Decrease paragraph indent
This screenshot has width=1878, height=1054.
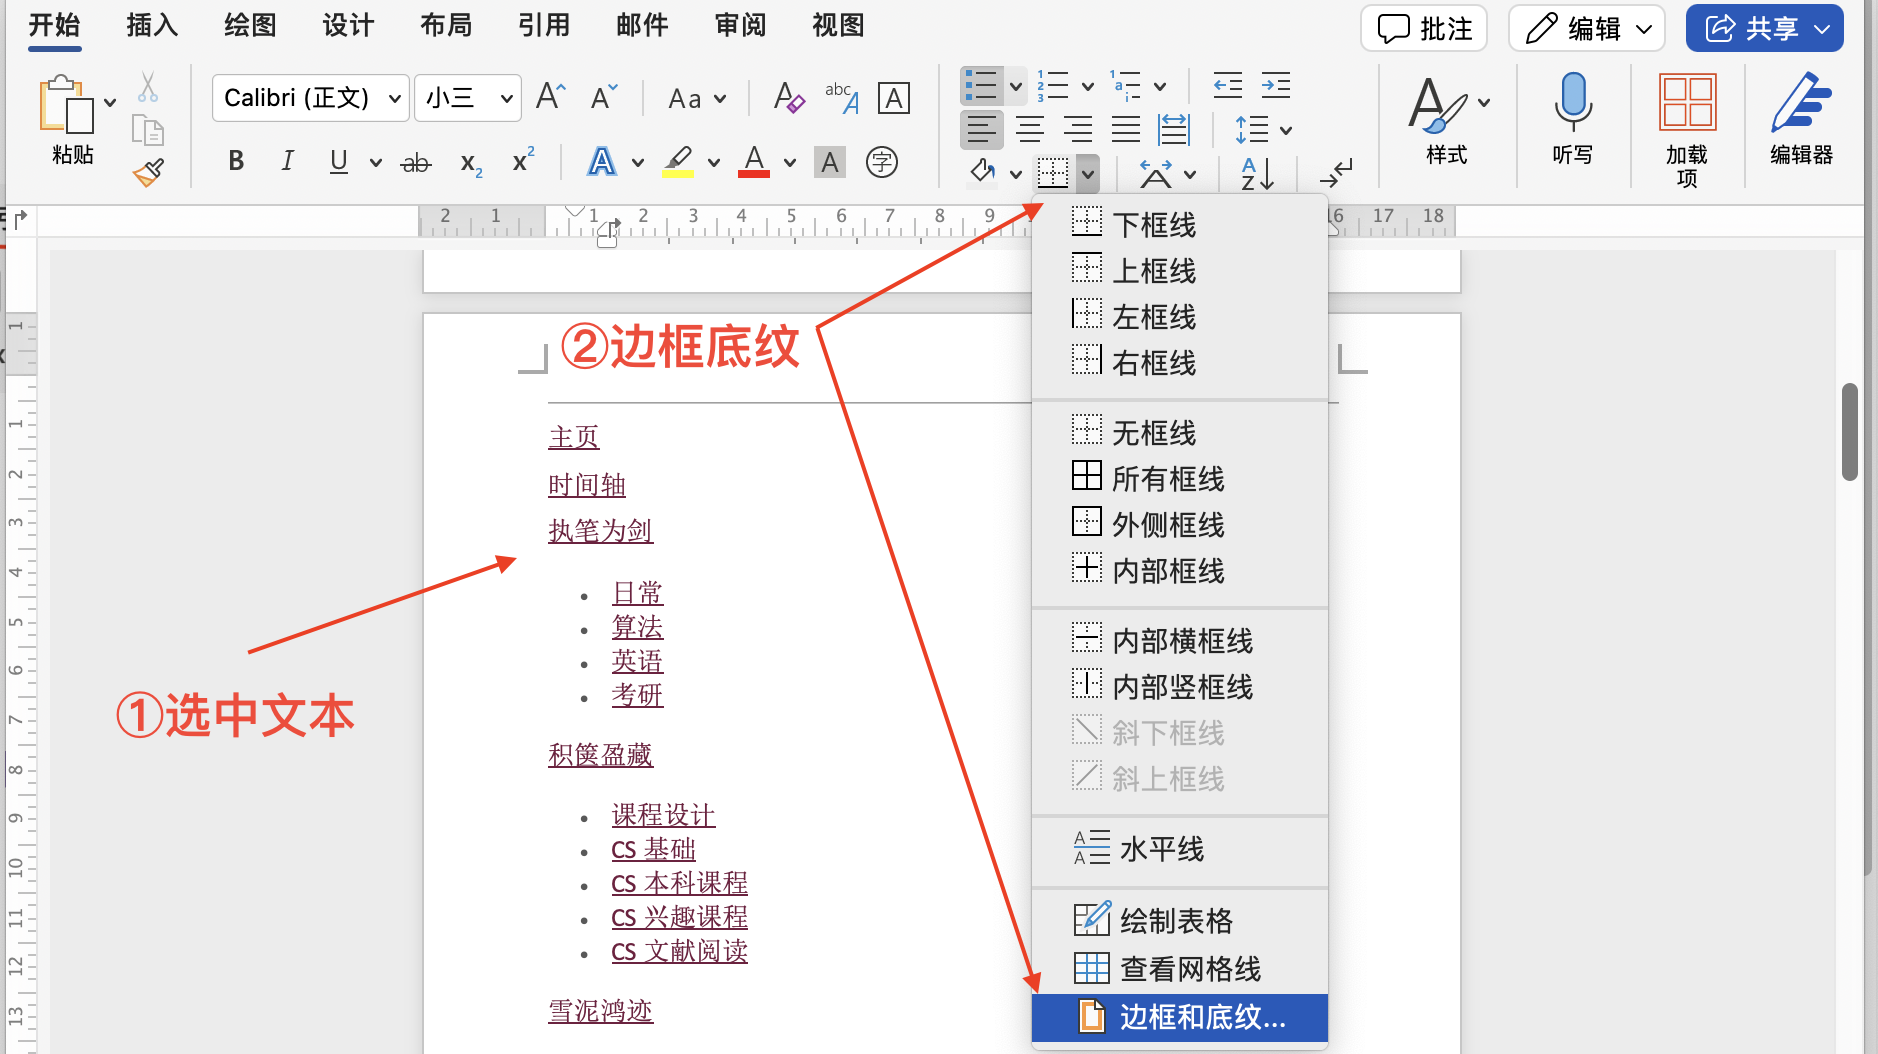[1227, 86]
